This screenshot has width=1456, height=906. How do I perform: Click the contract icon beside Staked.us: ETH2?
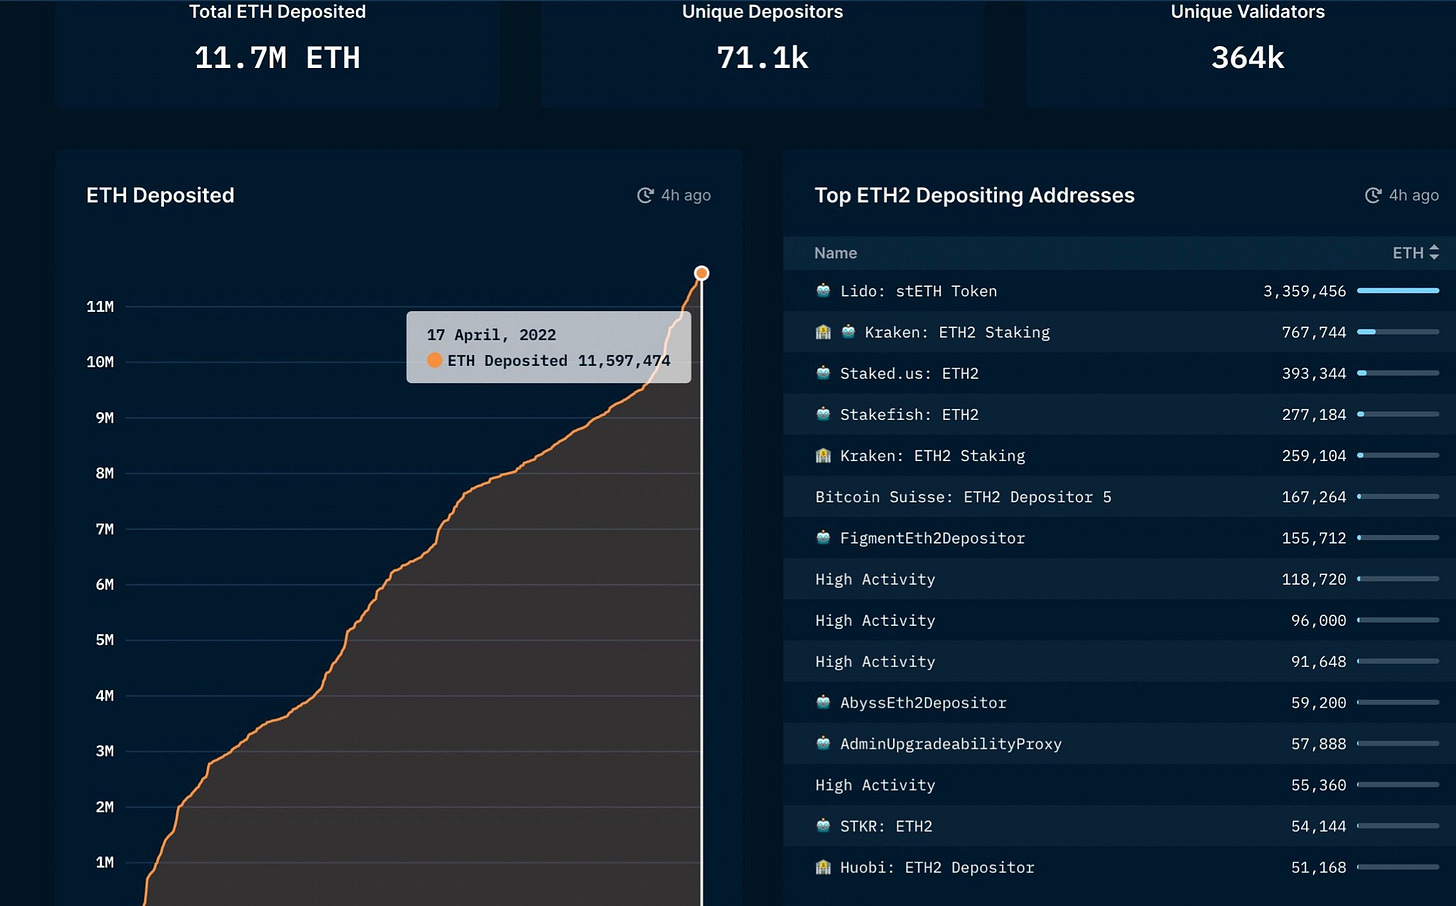[x=823, y=373]
